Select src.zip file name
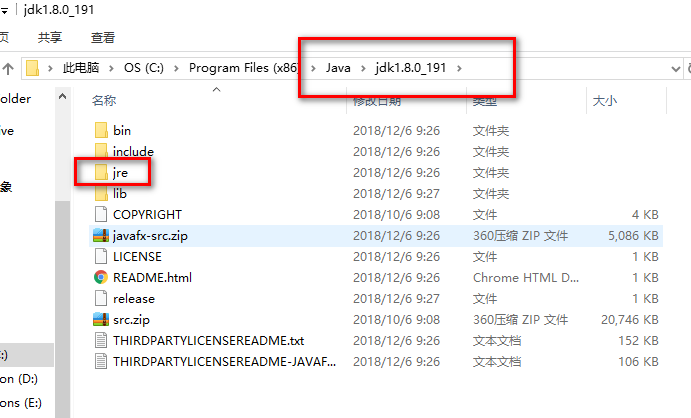 pyautogui.click(x=131, y=320)
